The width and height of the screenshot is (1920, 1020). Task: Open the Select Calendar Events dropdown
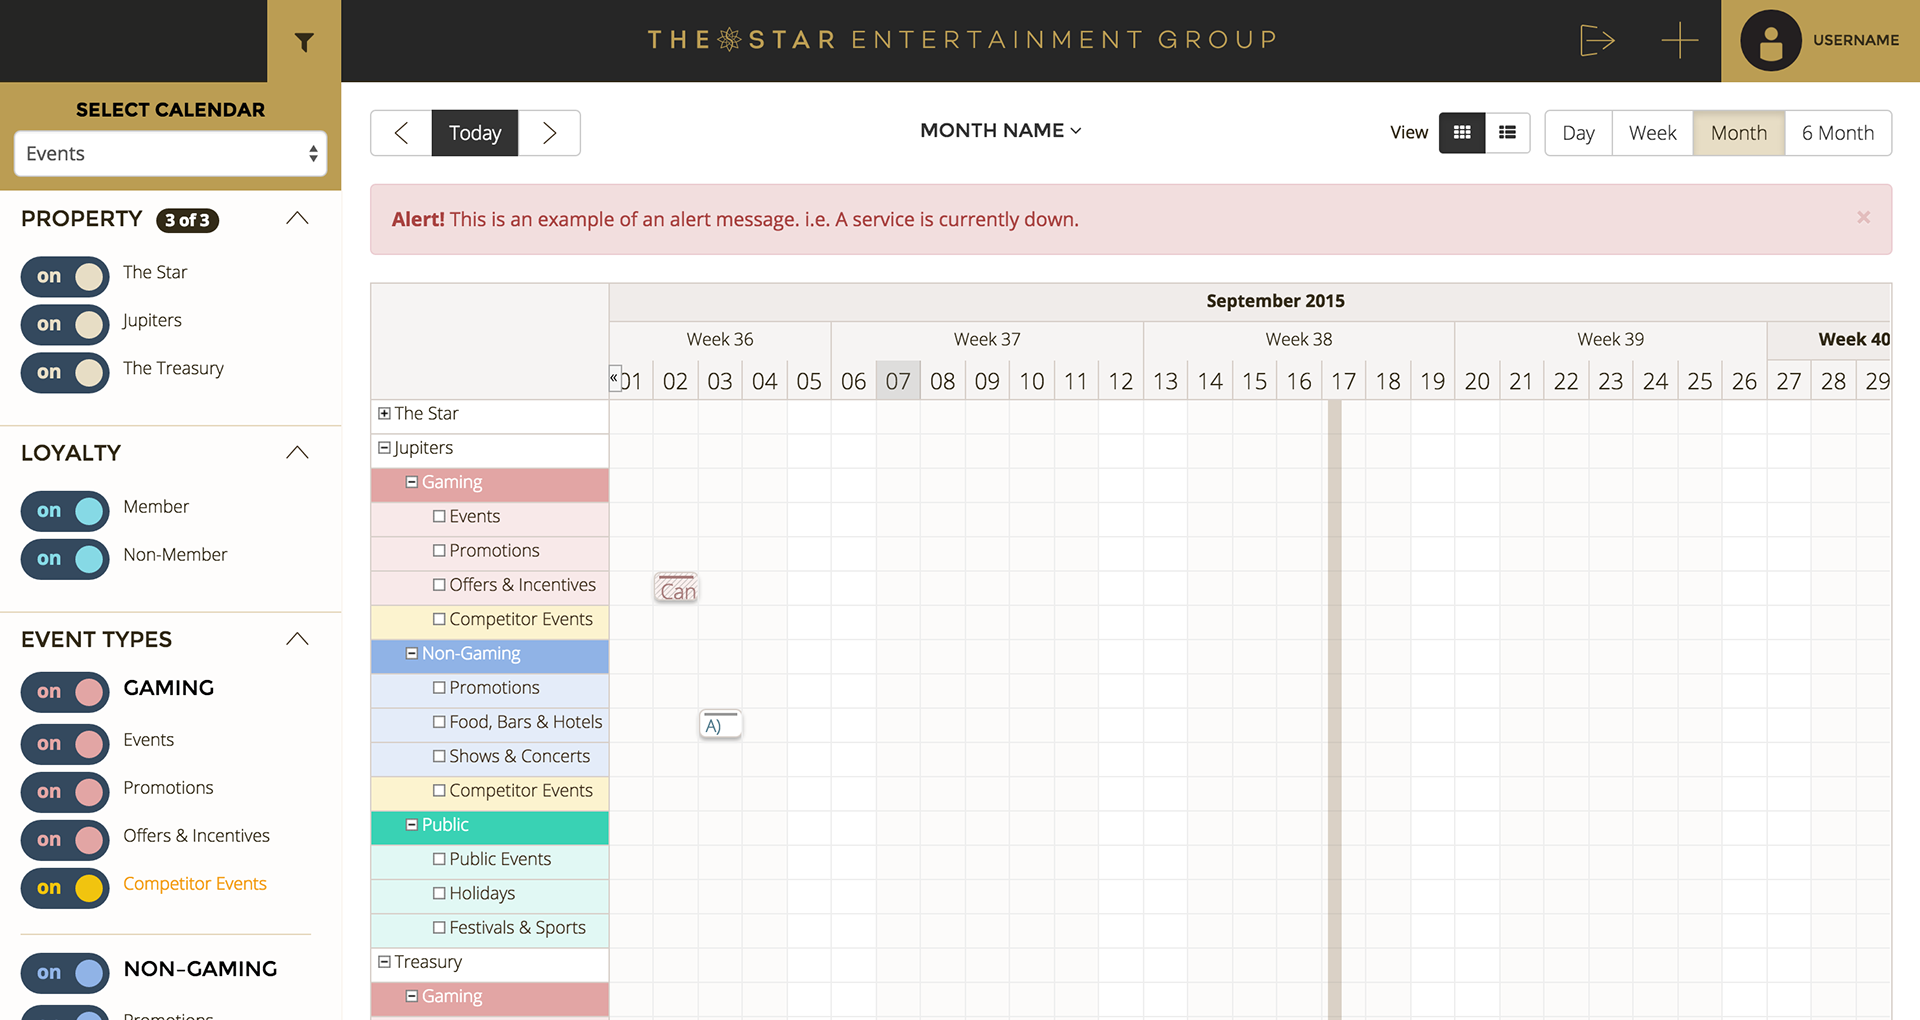coord(170,154)
